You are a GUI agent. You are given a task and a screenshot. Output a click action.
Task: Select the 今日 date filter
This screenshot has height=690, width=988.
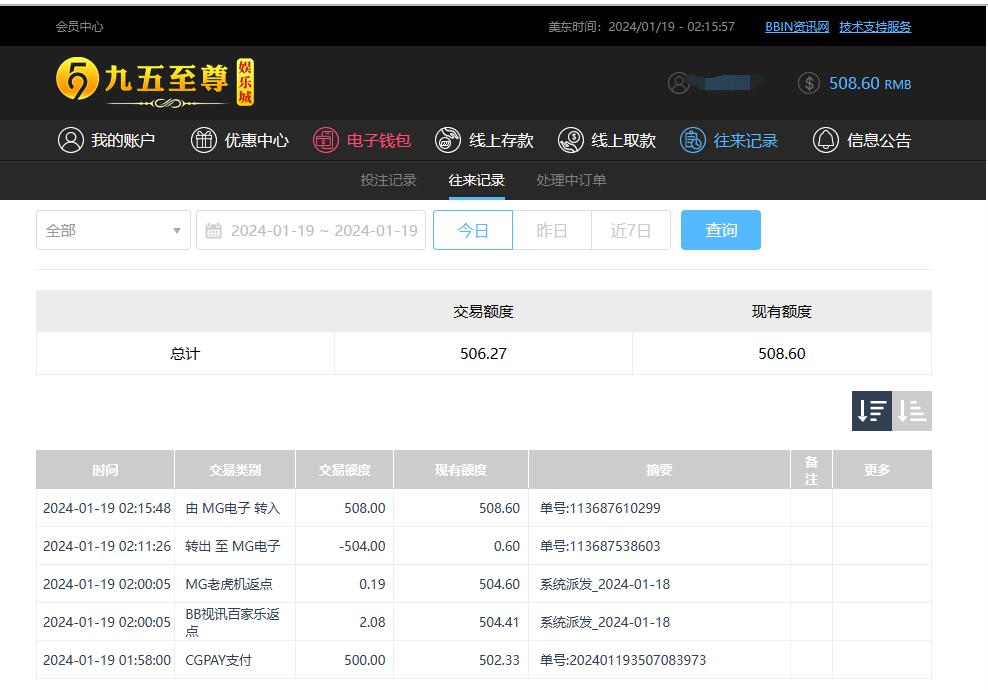click(x=473, y=230)
